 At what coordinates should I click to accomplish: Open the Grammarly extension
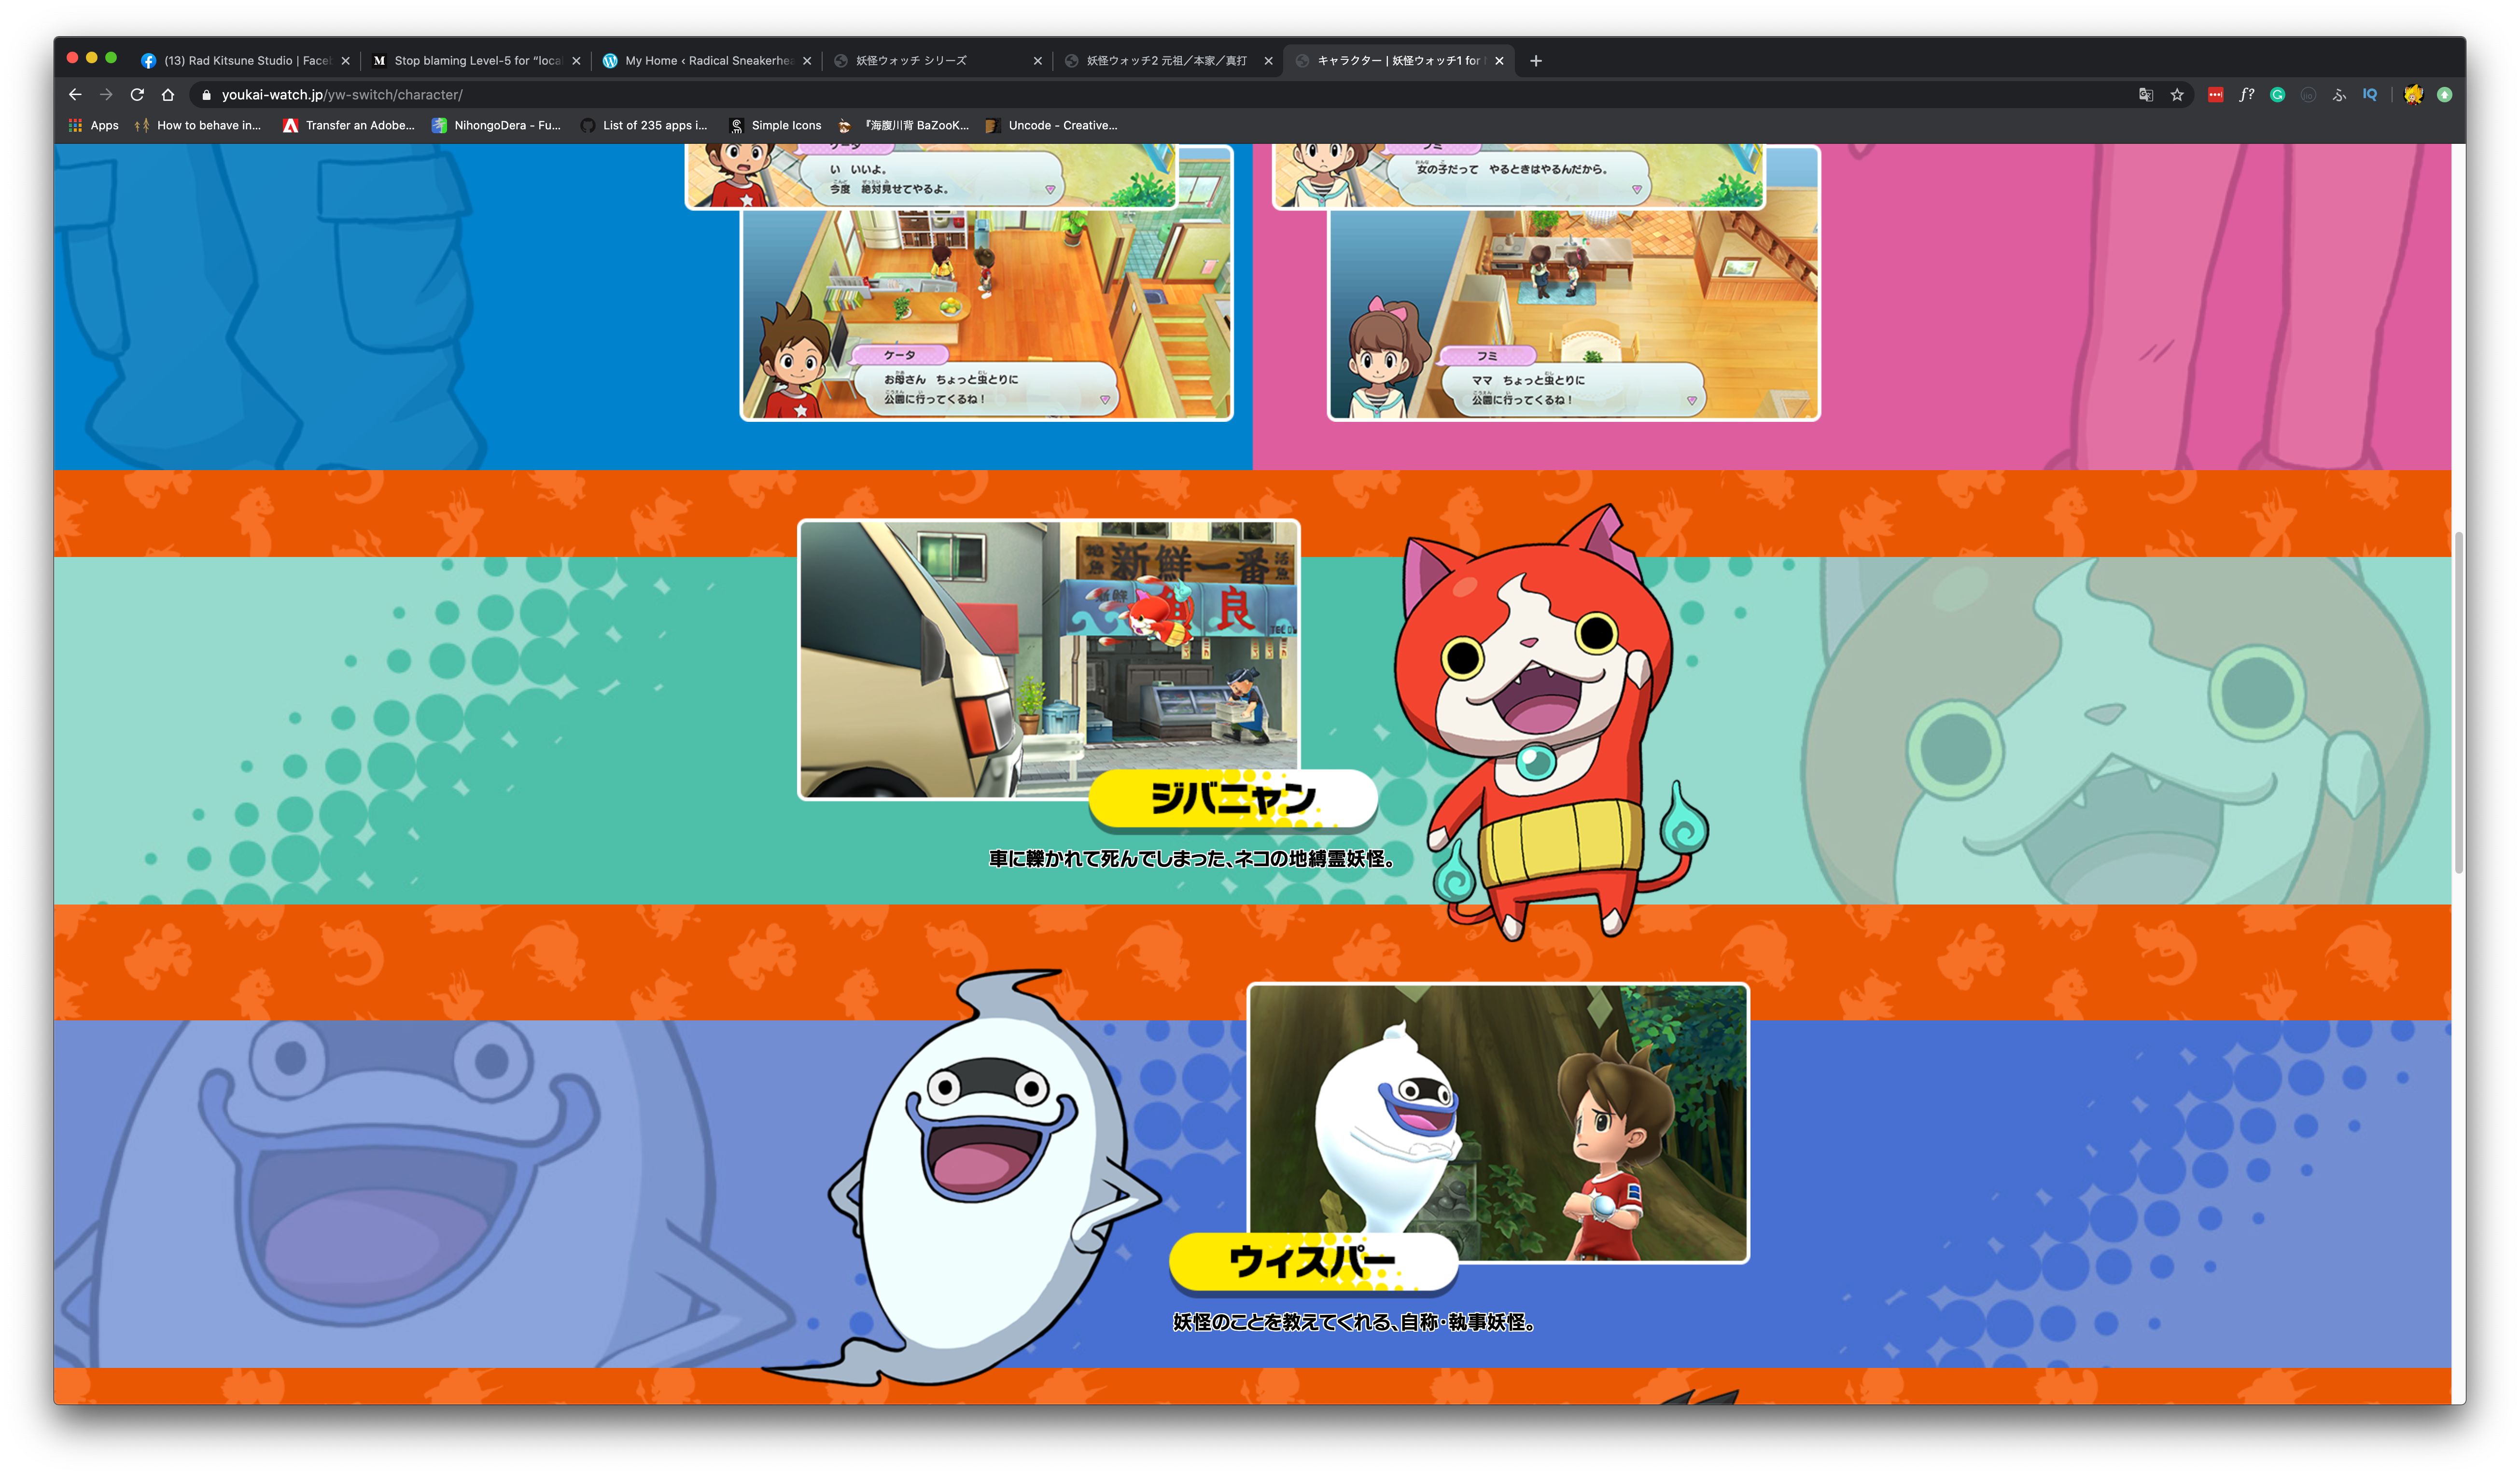pyautogui.click(x=2277, y=95)
